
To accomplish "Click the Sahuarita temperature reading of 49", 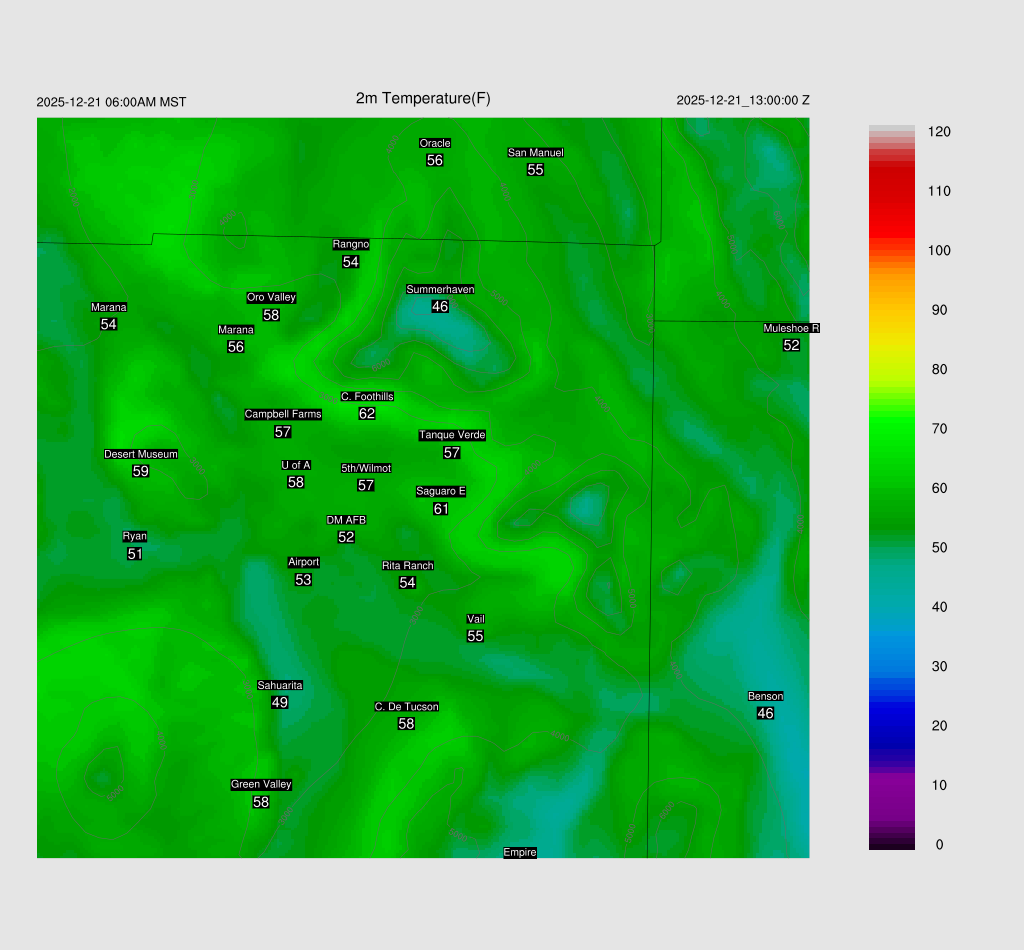I will [x=280, y=703].
